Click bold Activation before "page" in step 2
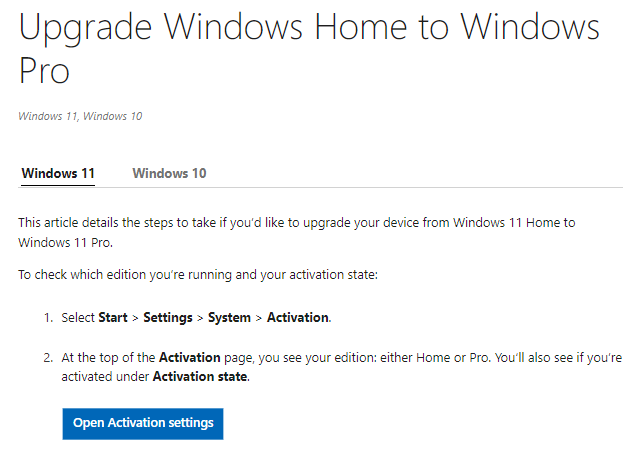Image resolution: width=644 pixels, height=451 pixels. (190, 359)
